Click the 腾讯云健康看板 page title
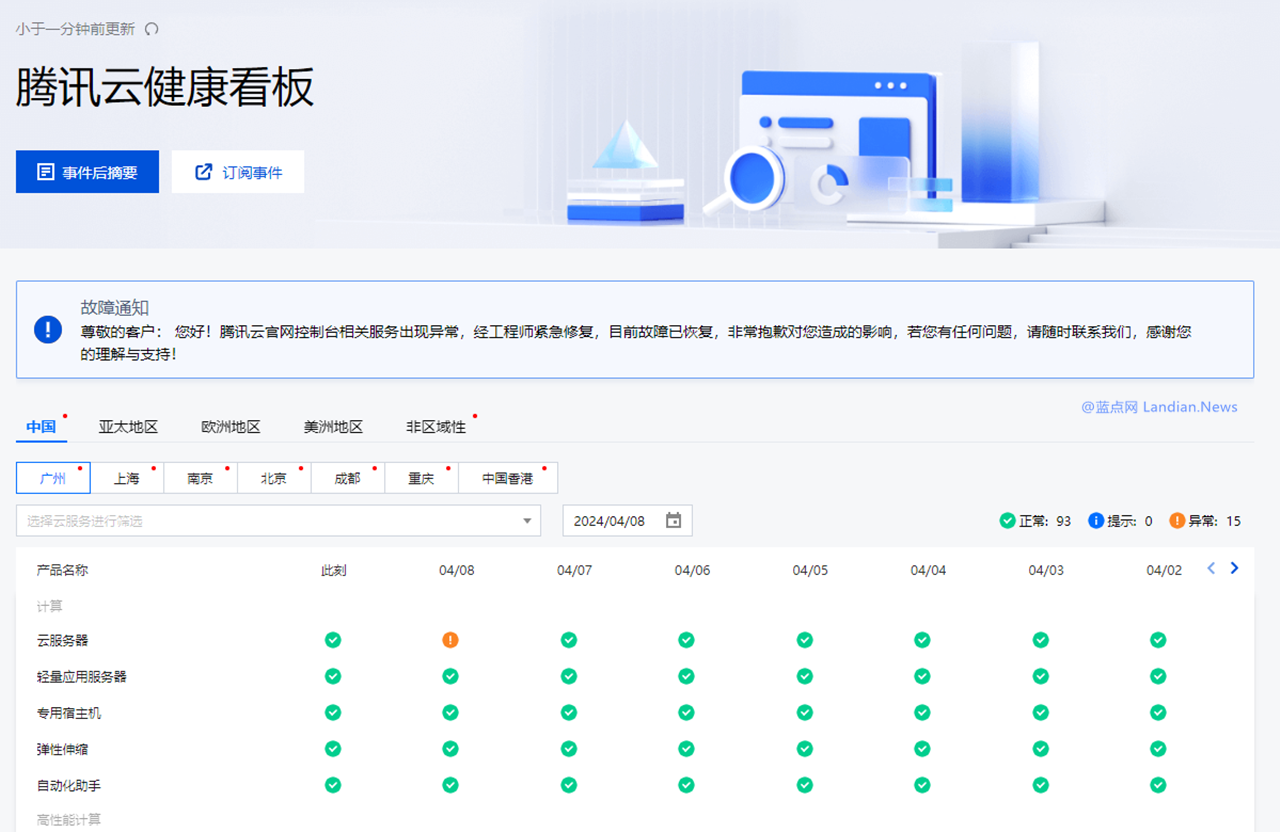 165,88
